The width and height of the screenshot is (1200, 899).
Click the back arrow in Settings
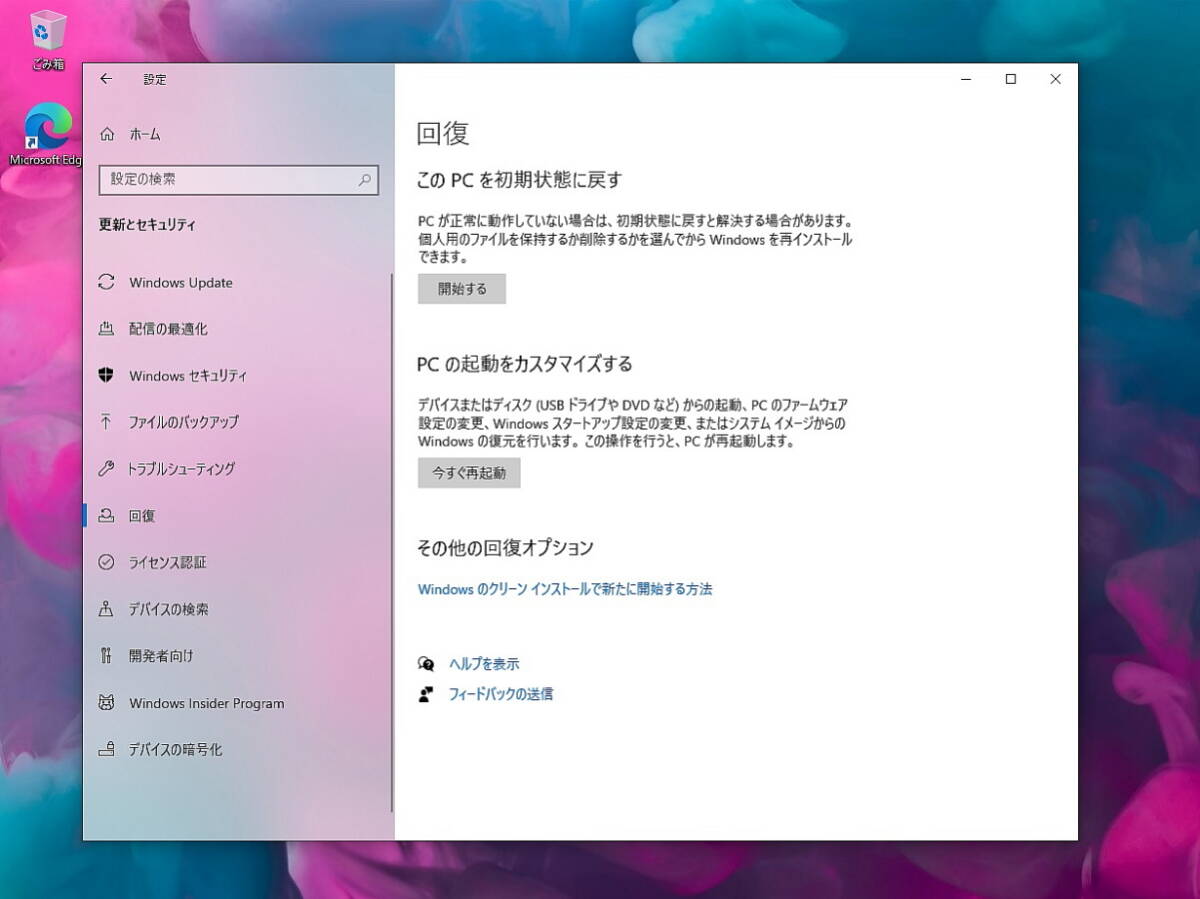pyautogui.click(x=106, y=79)
